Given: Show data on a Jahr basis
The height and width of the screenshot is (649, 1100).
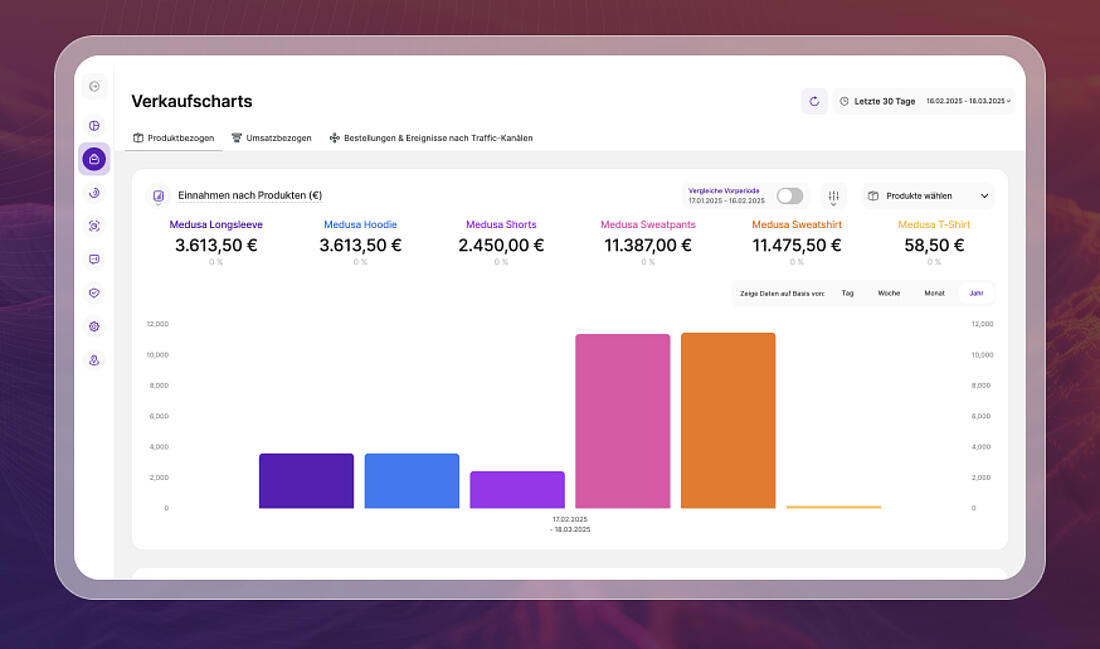Looking at the screenshot, I should coord(976,293).
